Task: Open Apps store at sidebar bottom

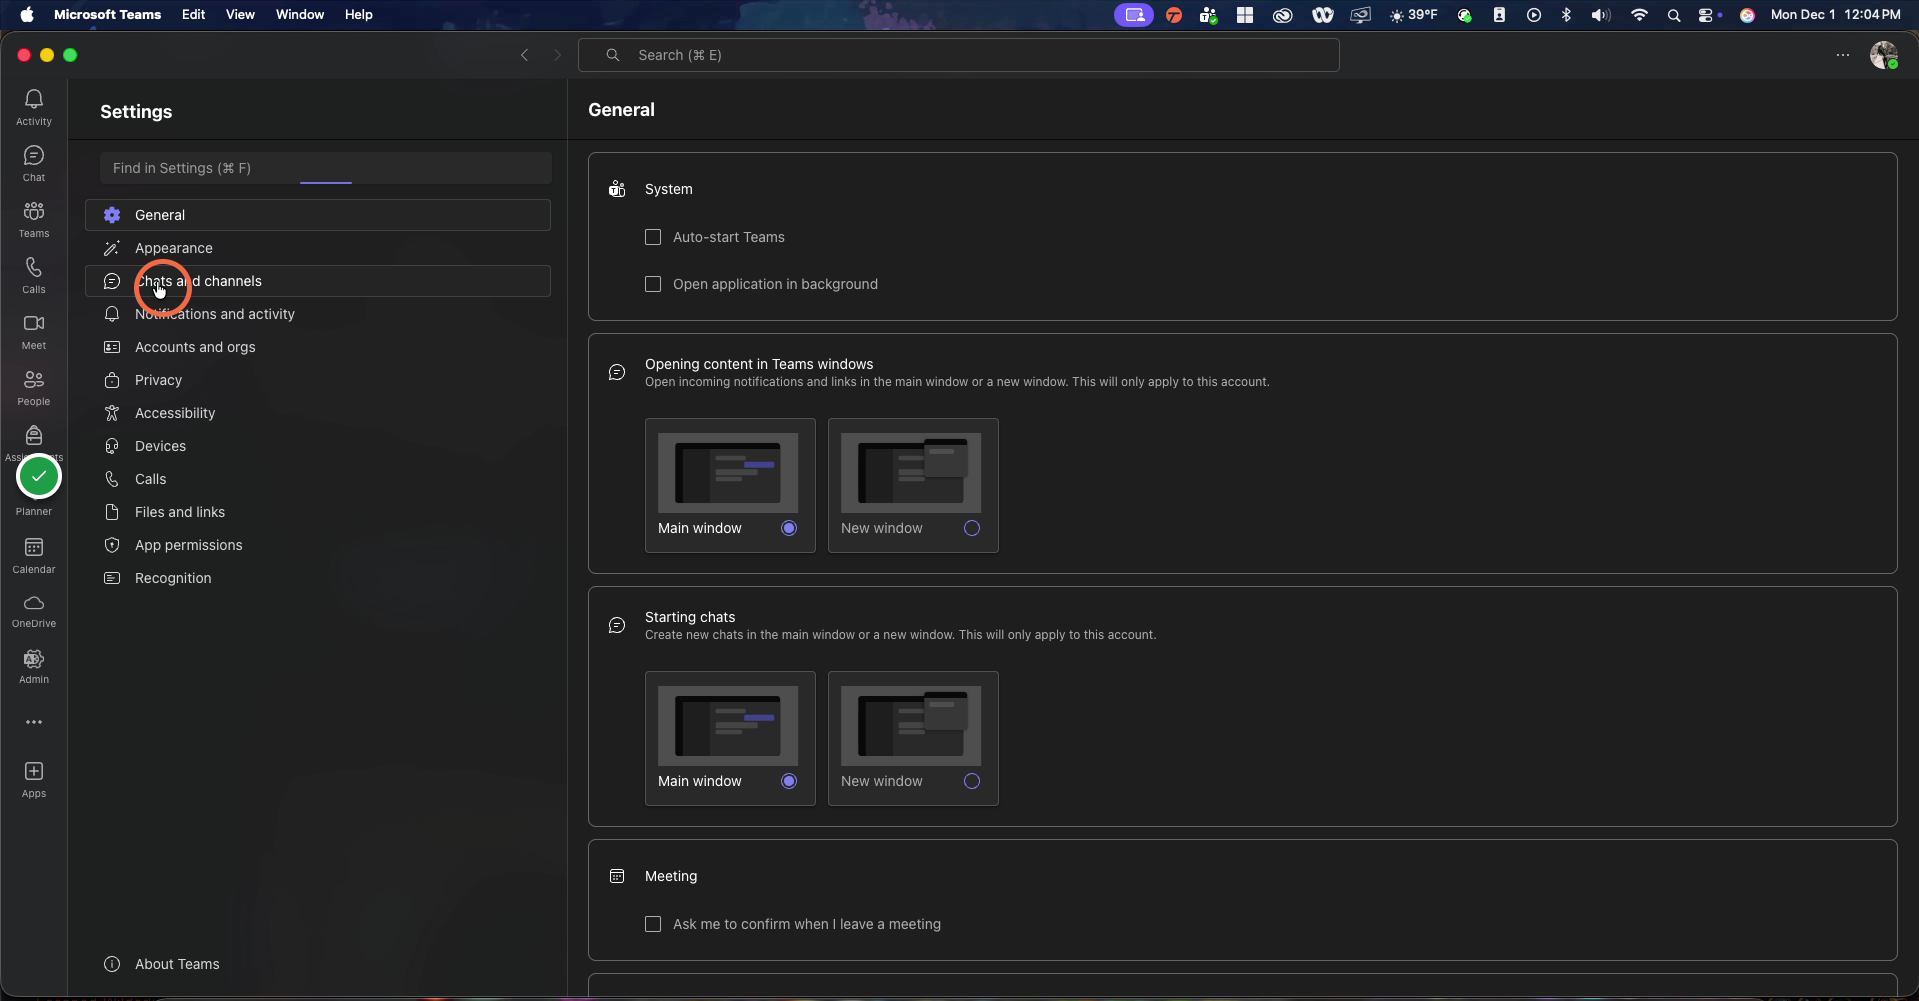Action: point(34,779)
